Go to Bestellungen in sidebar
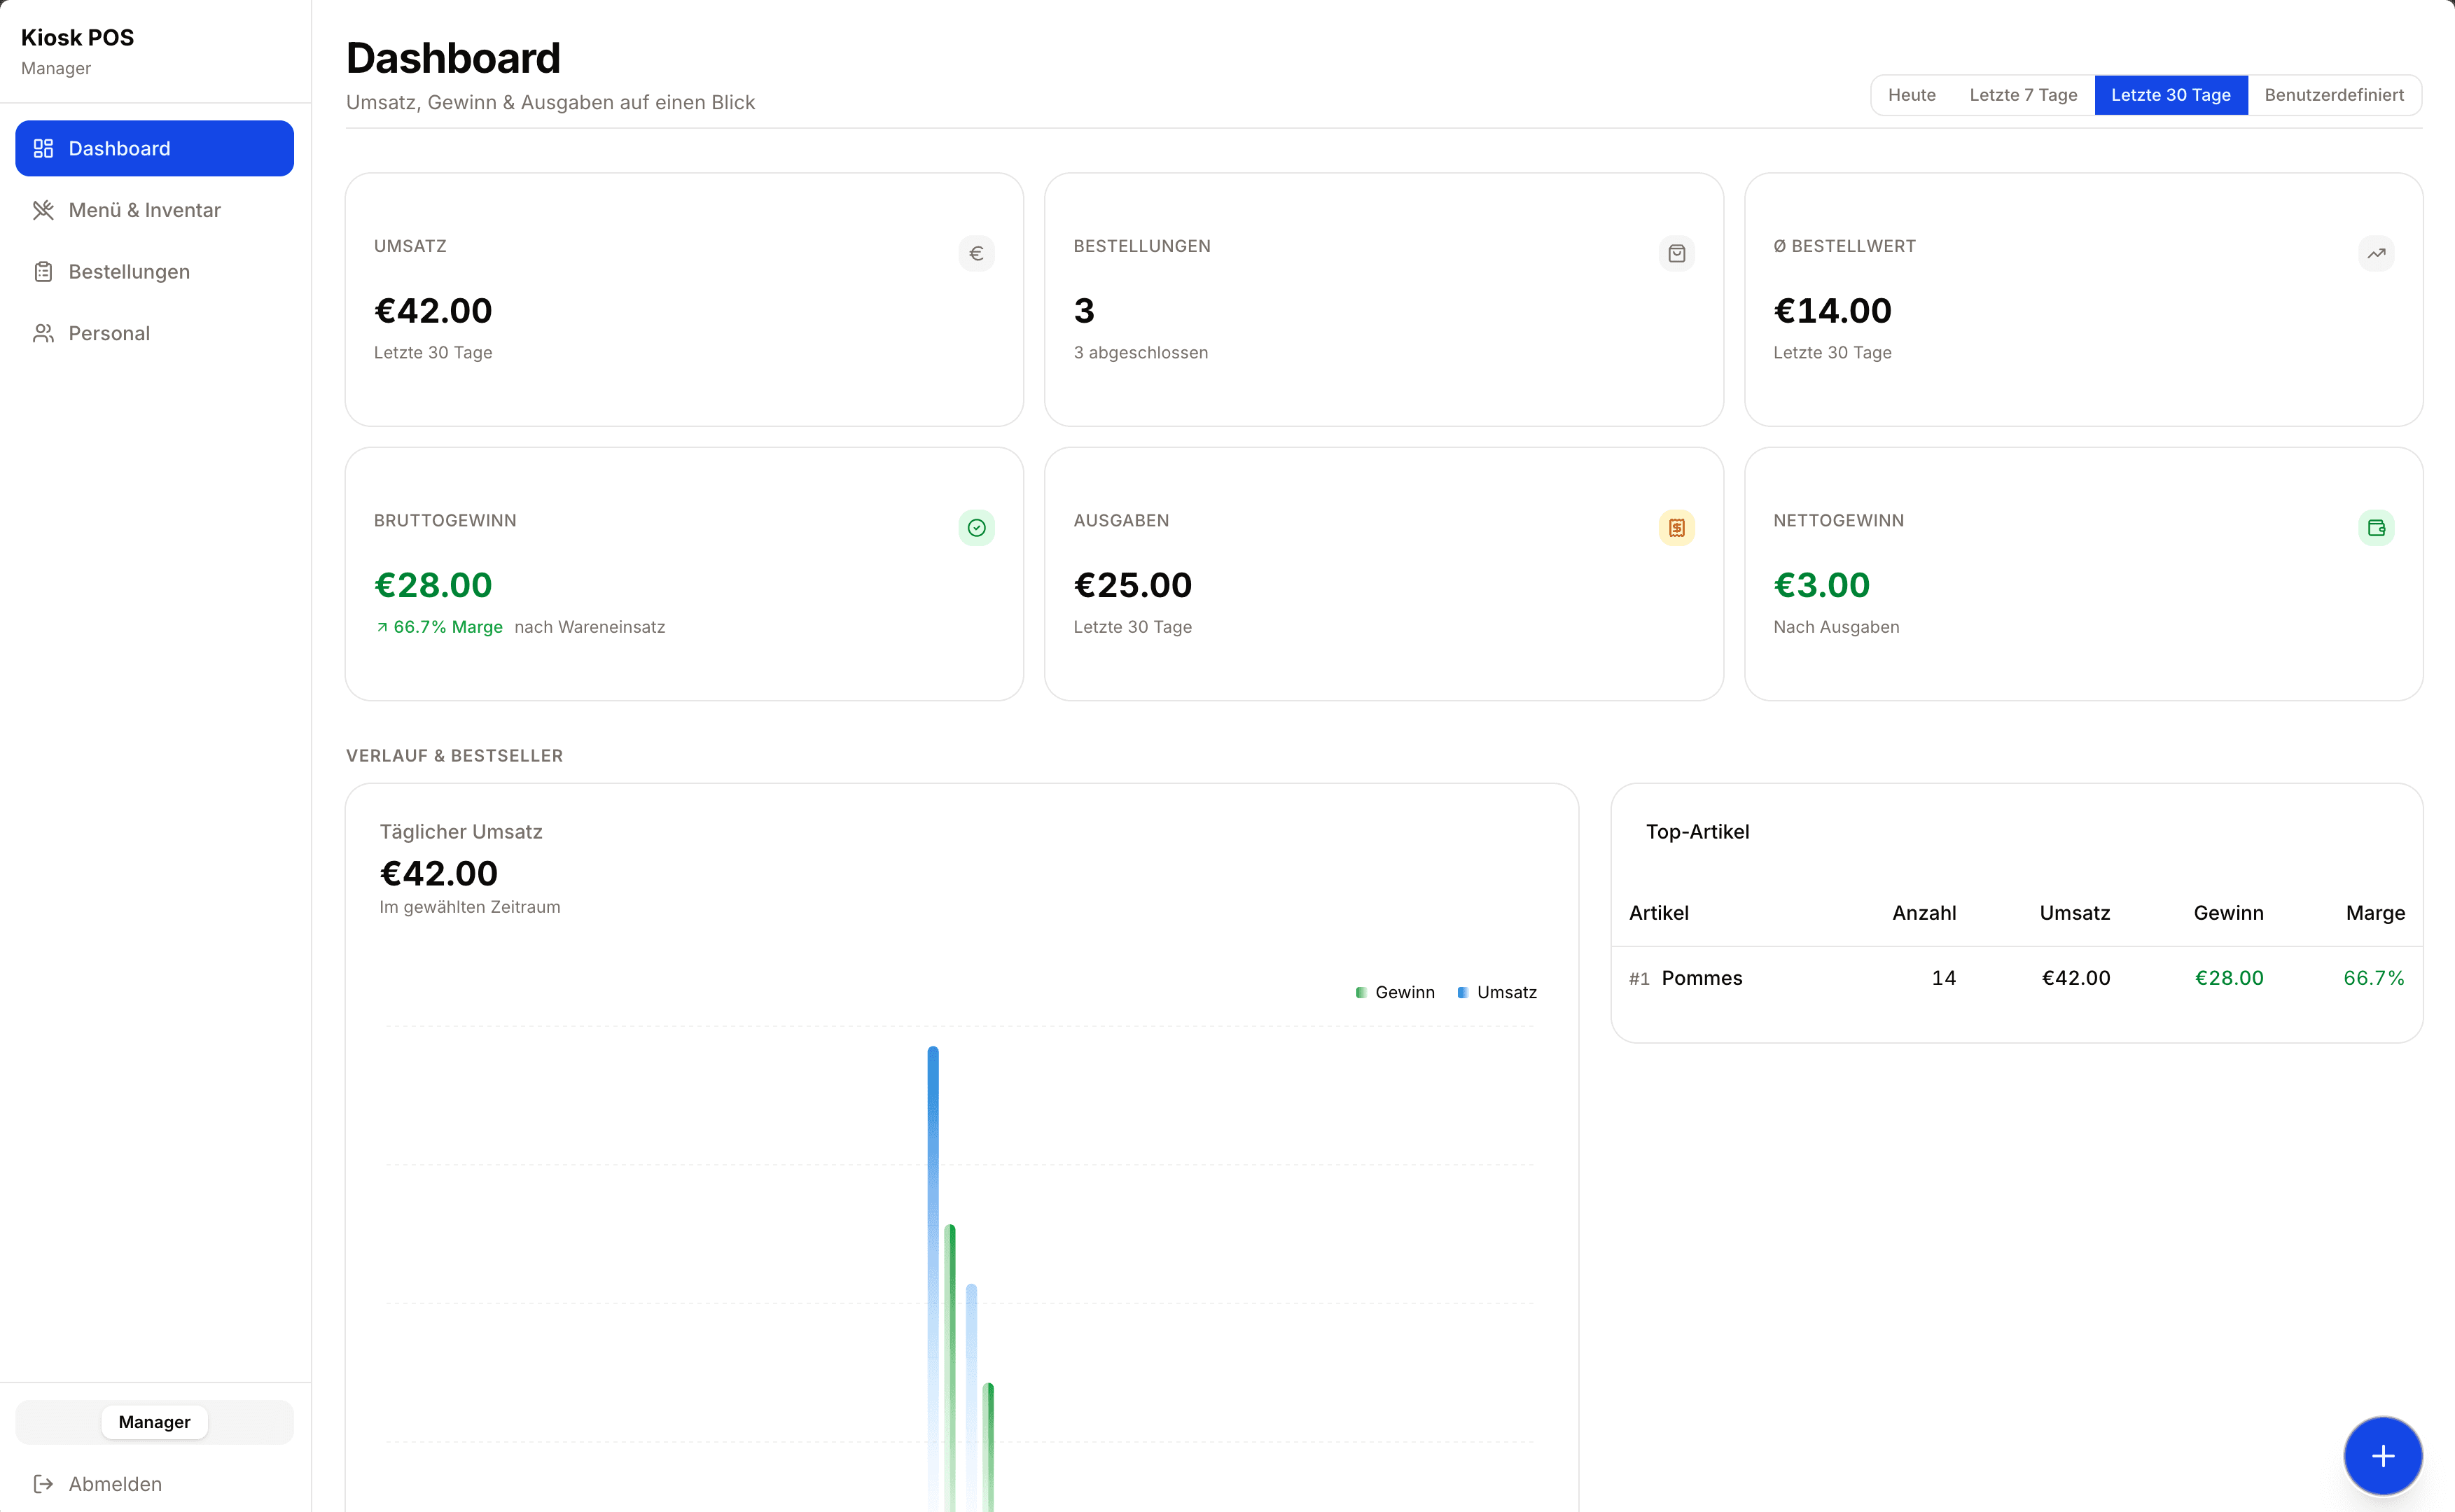 click(x=154, y=272)
